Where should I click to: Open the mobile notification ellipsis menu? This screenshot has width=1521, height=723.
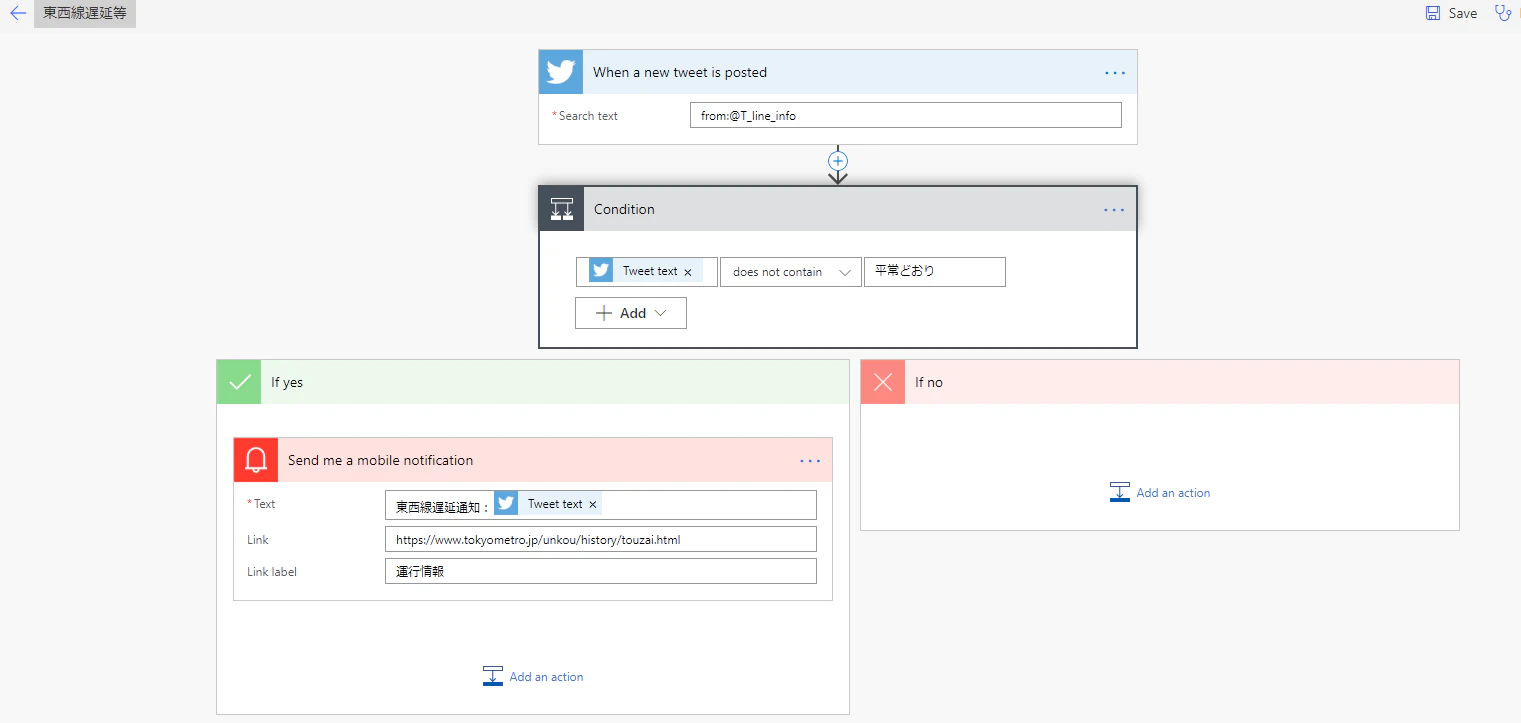pos(810,460)
